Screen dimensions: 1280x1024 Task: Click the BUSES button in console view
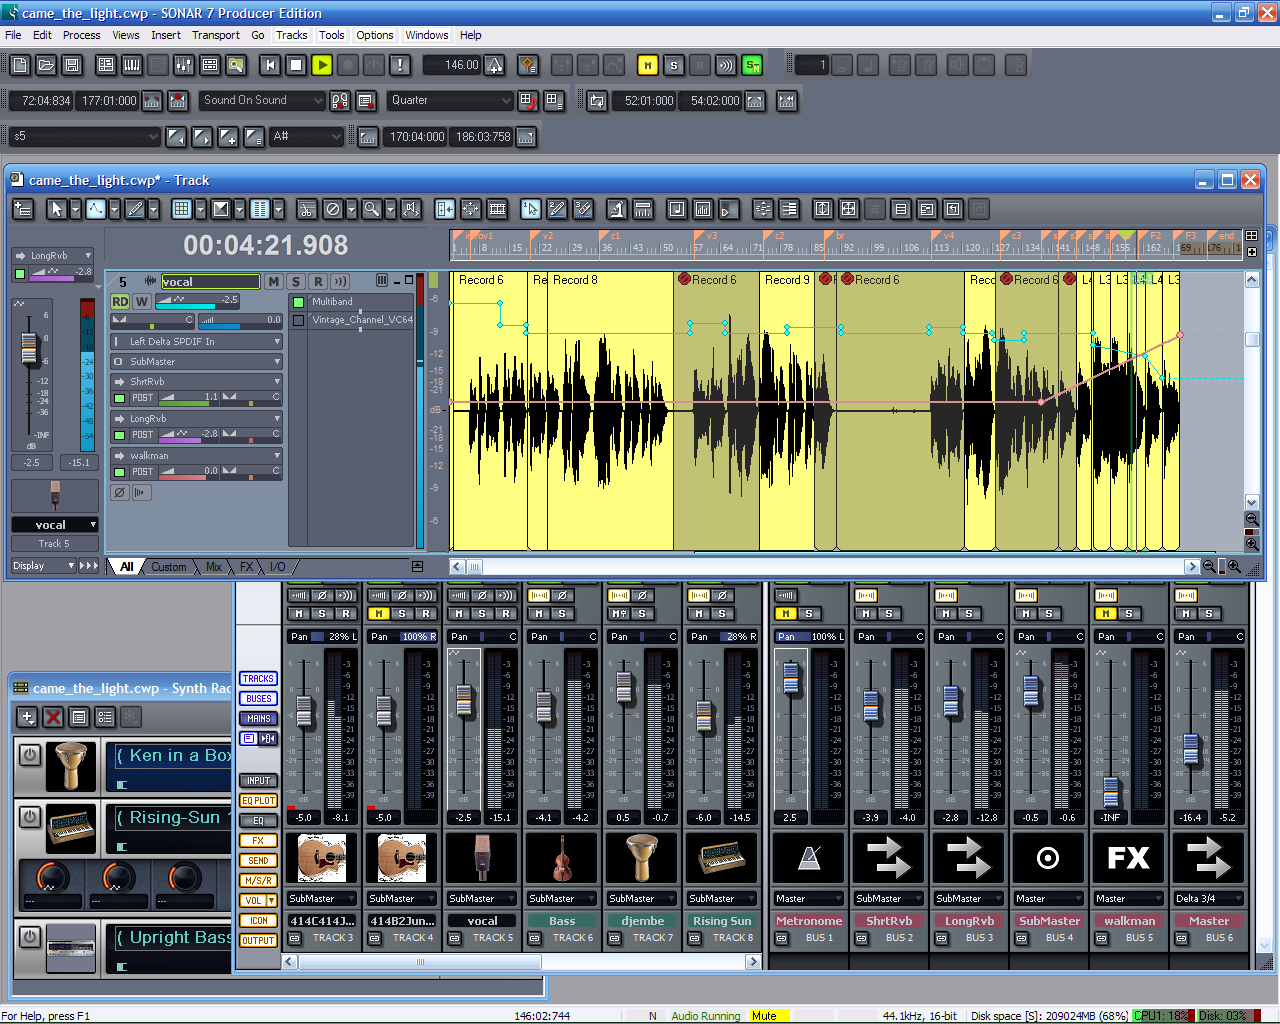click(258, 699)
